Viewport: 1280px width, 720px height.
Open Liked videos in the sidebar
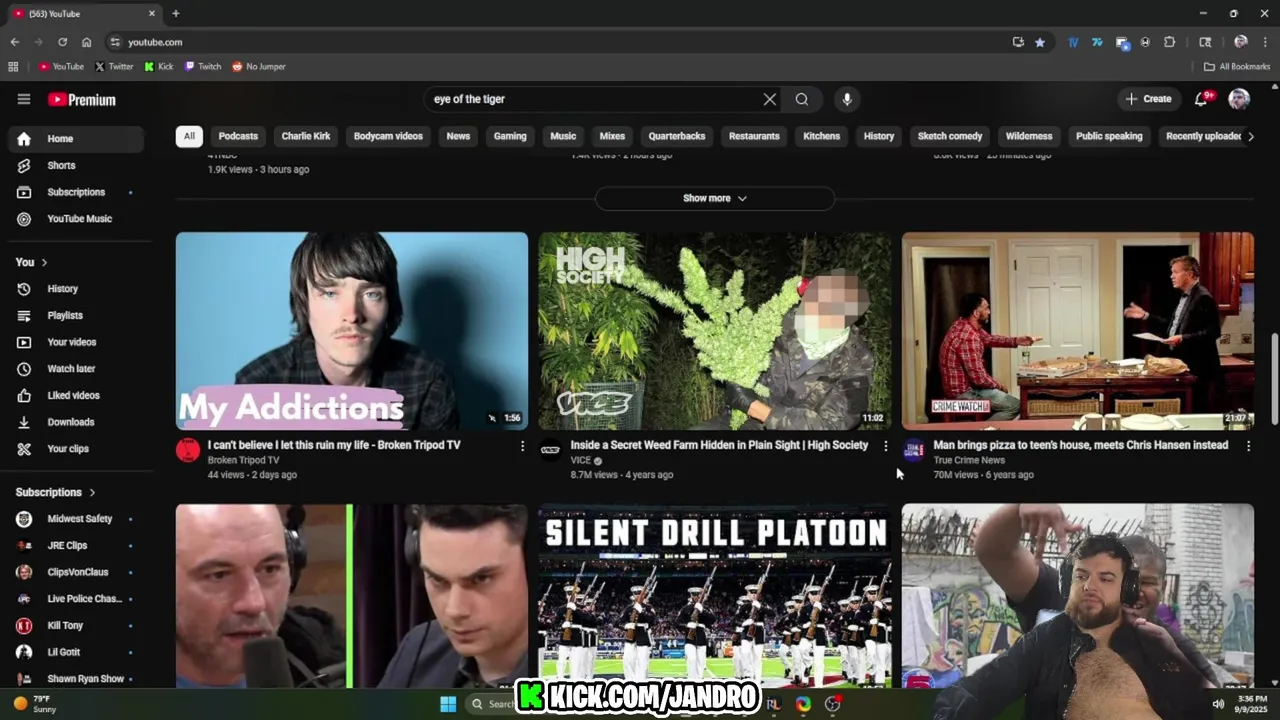76,395
